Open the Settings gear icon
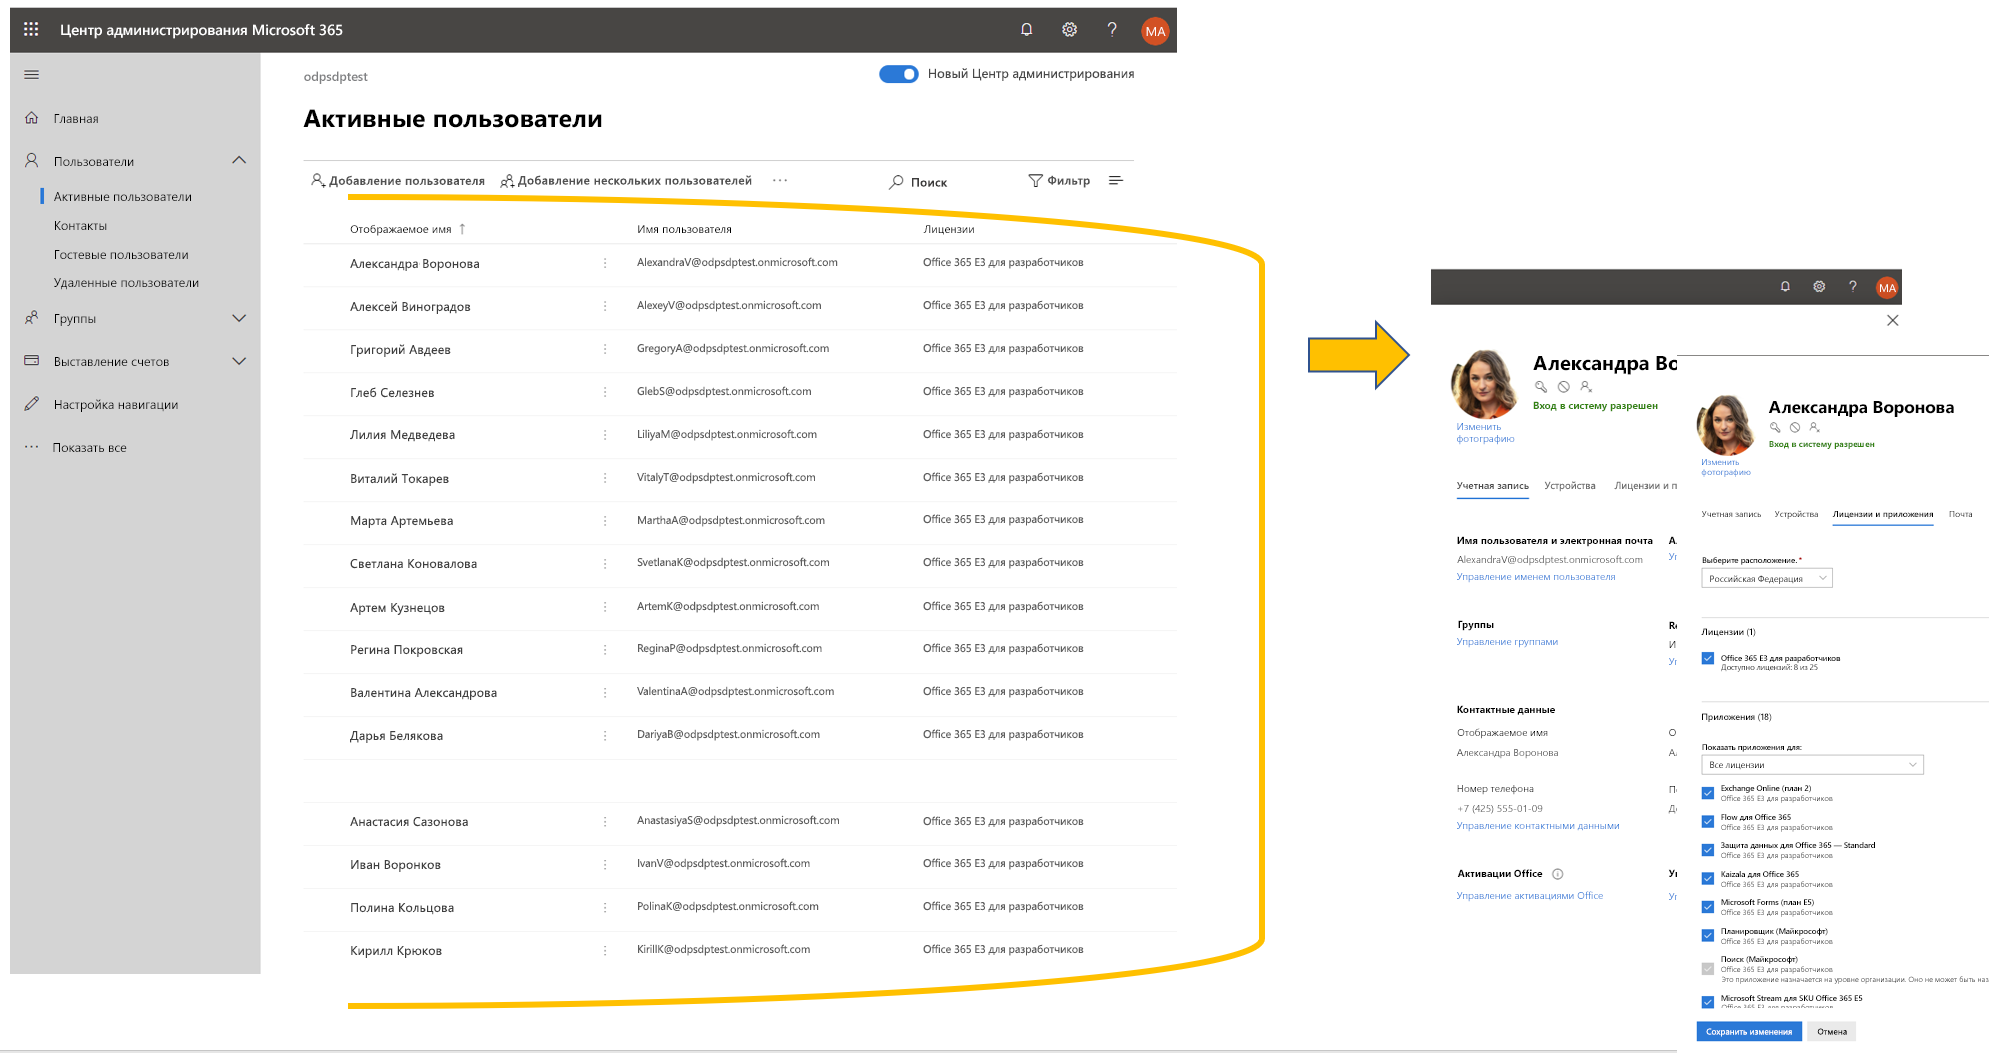Screen dimensions: 1989x1053 tap(1069, 29)
